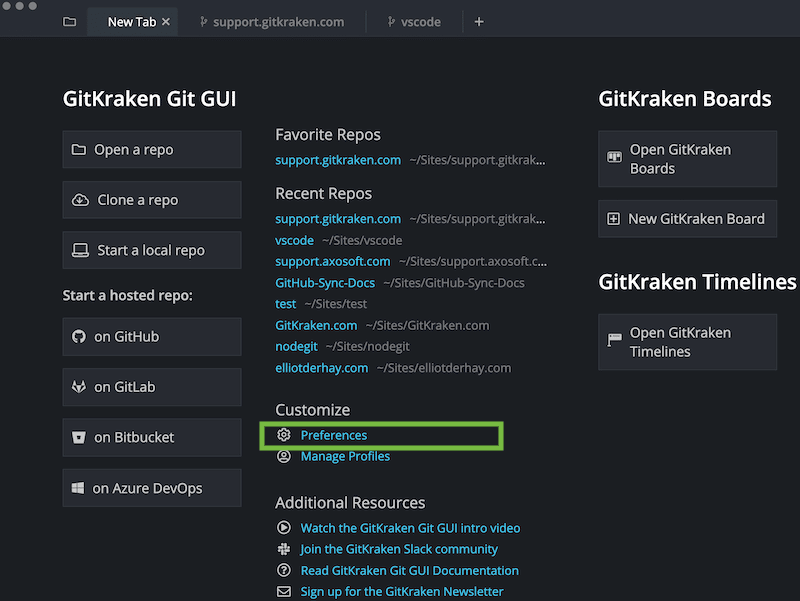This screenshot has width=800, height=601.
Task: Click the question mark Documentation icon
Action: pos(284,570)
